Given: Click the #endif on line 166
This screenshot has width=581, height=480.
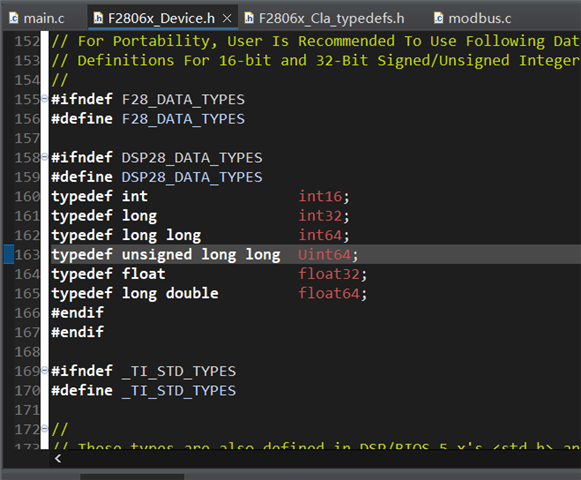Looking at the screenshot, I should [77, 313].
